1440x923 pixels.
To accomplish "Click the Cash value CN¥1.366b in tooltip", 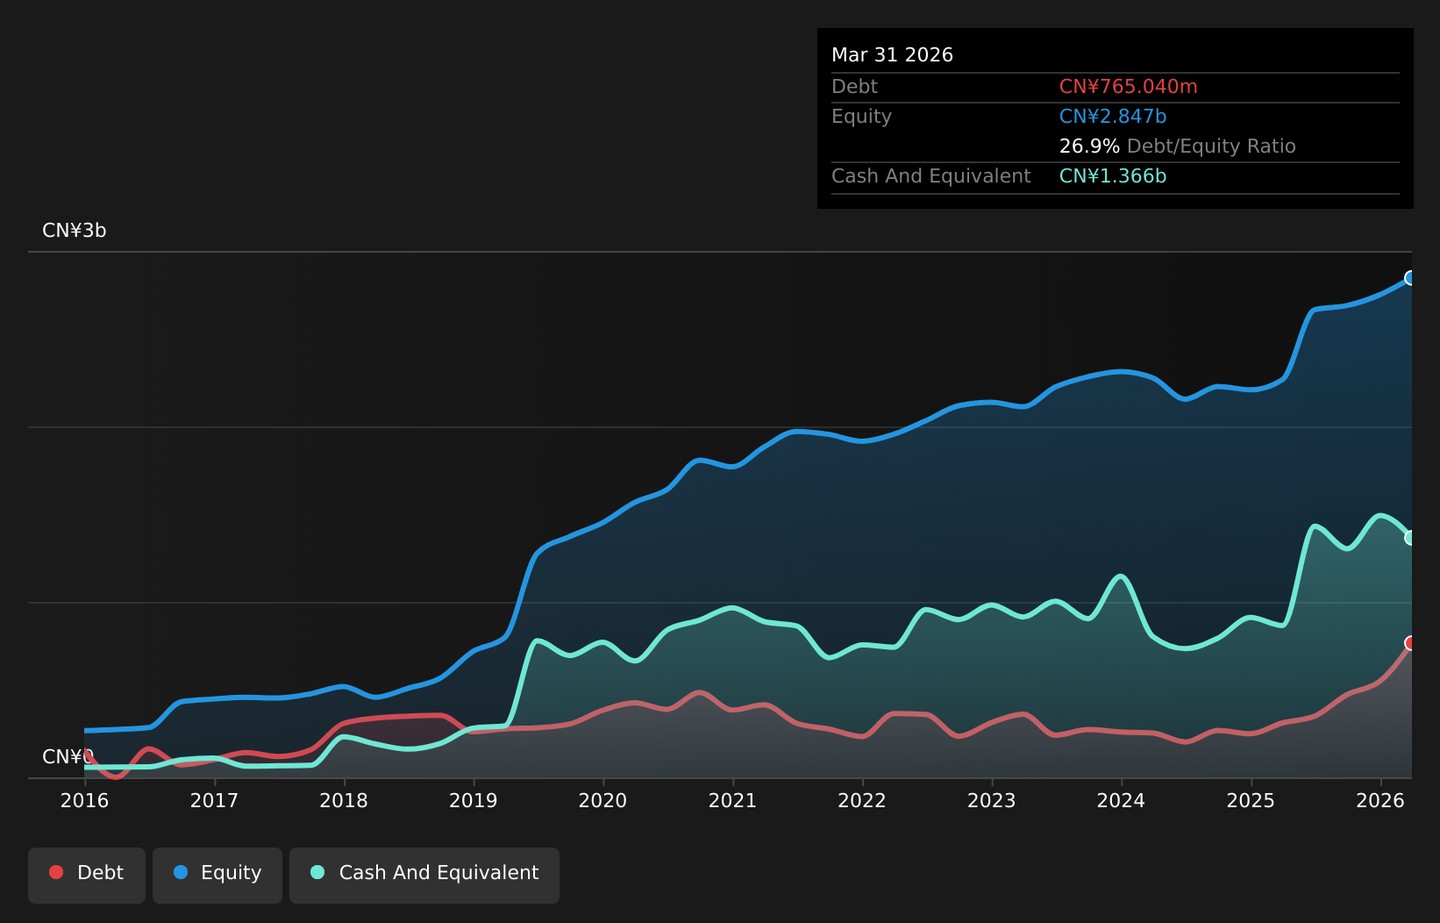I will click(x=1113, y=177).
